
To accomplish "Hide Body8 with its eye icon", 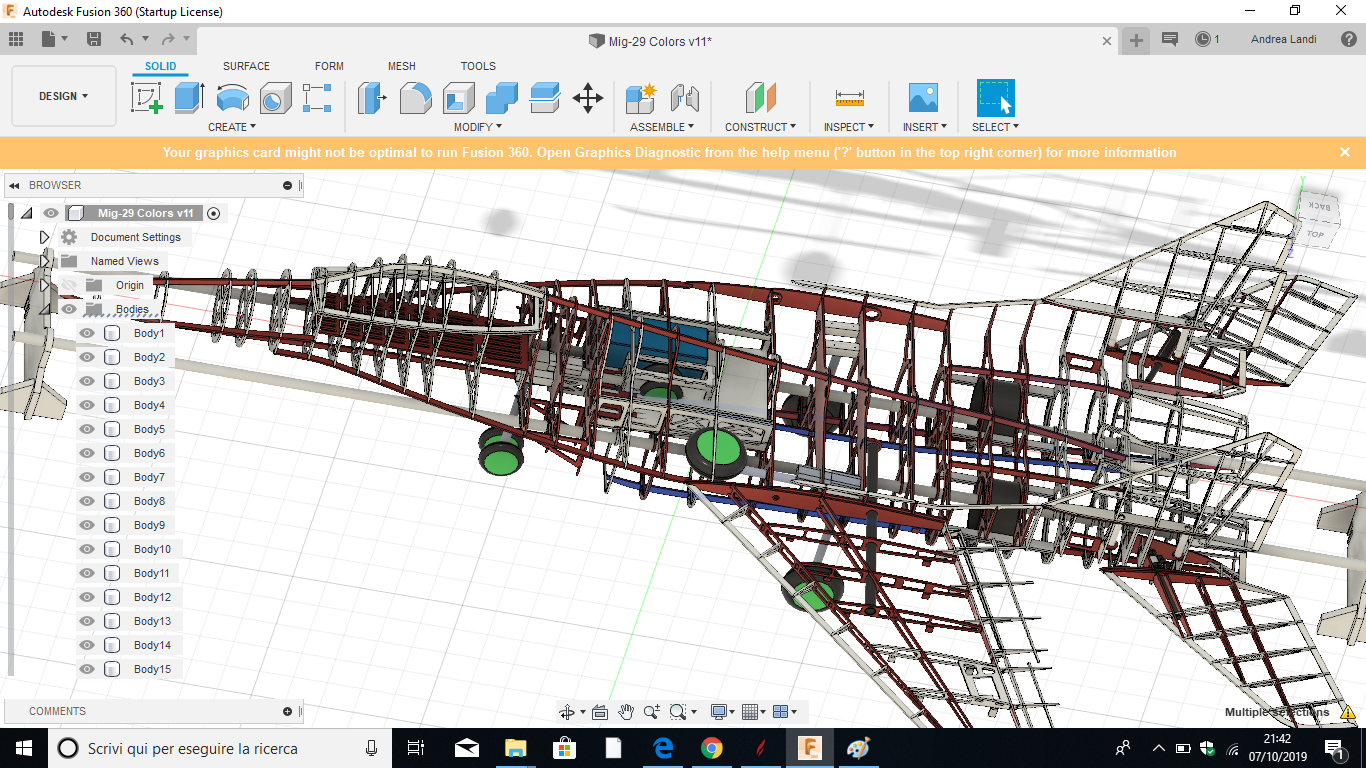I will [87, 501].
